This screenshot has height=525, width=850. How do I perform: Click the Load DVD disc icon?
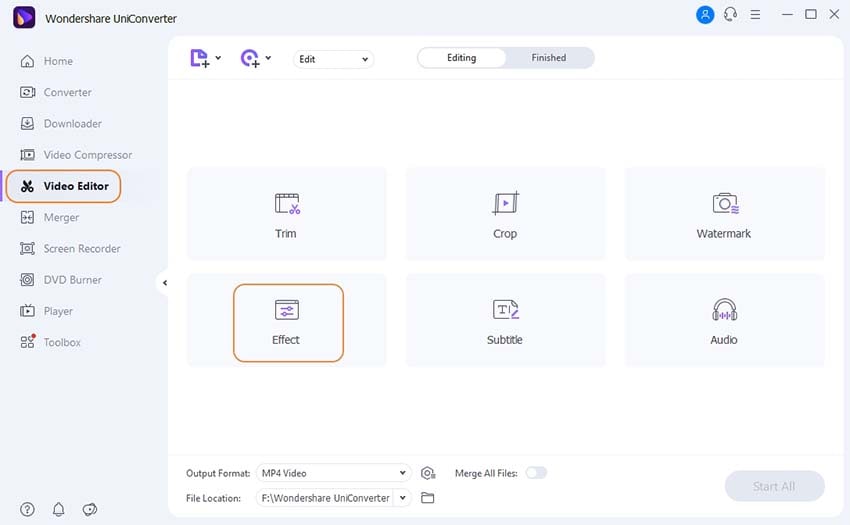(250, 59)
